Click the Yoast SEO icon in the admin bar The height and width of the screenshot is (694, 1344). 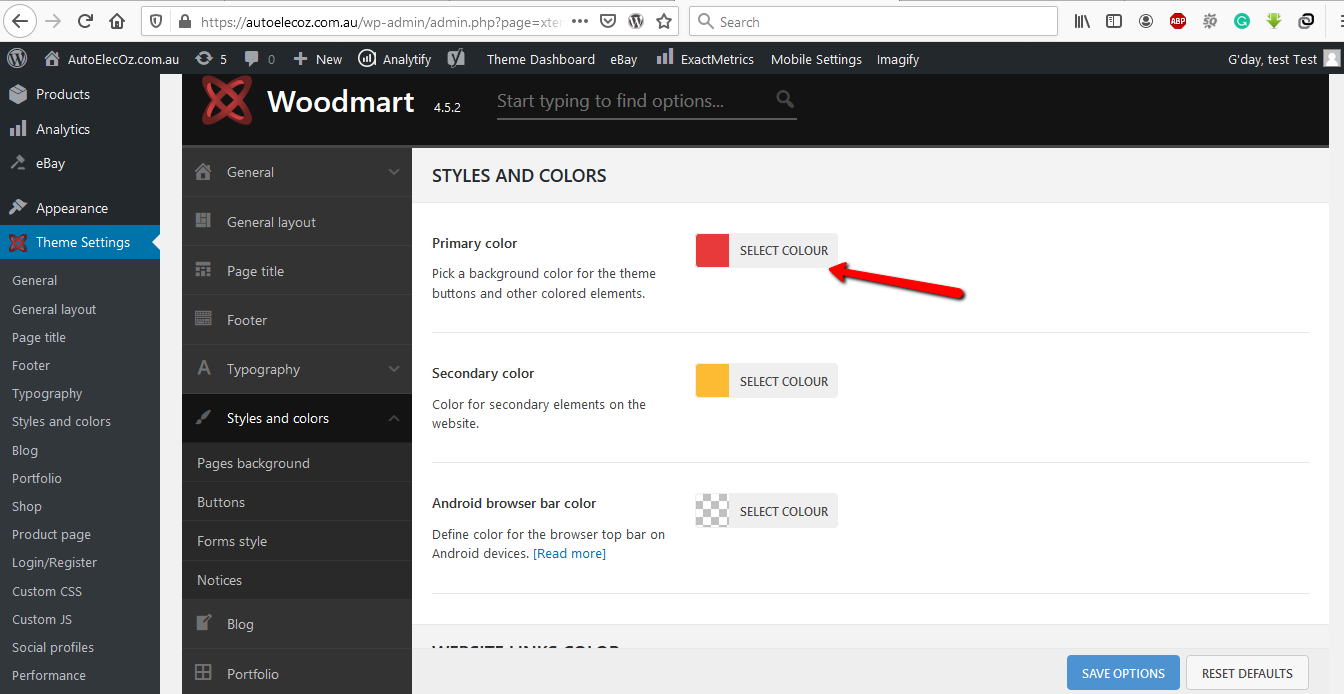pyautogui.click(x=456, y=59)
